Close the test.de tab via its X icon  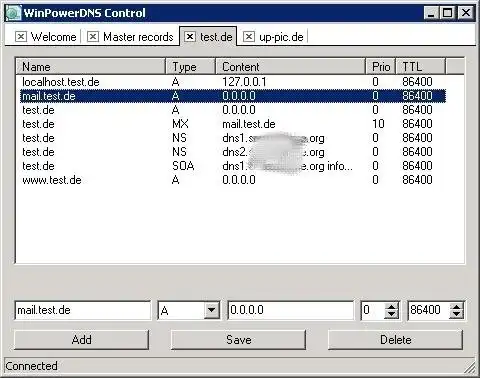pos(190,36)
